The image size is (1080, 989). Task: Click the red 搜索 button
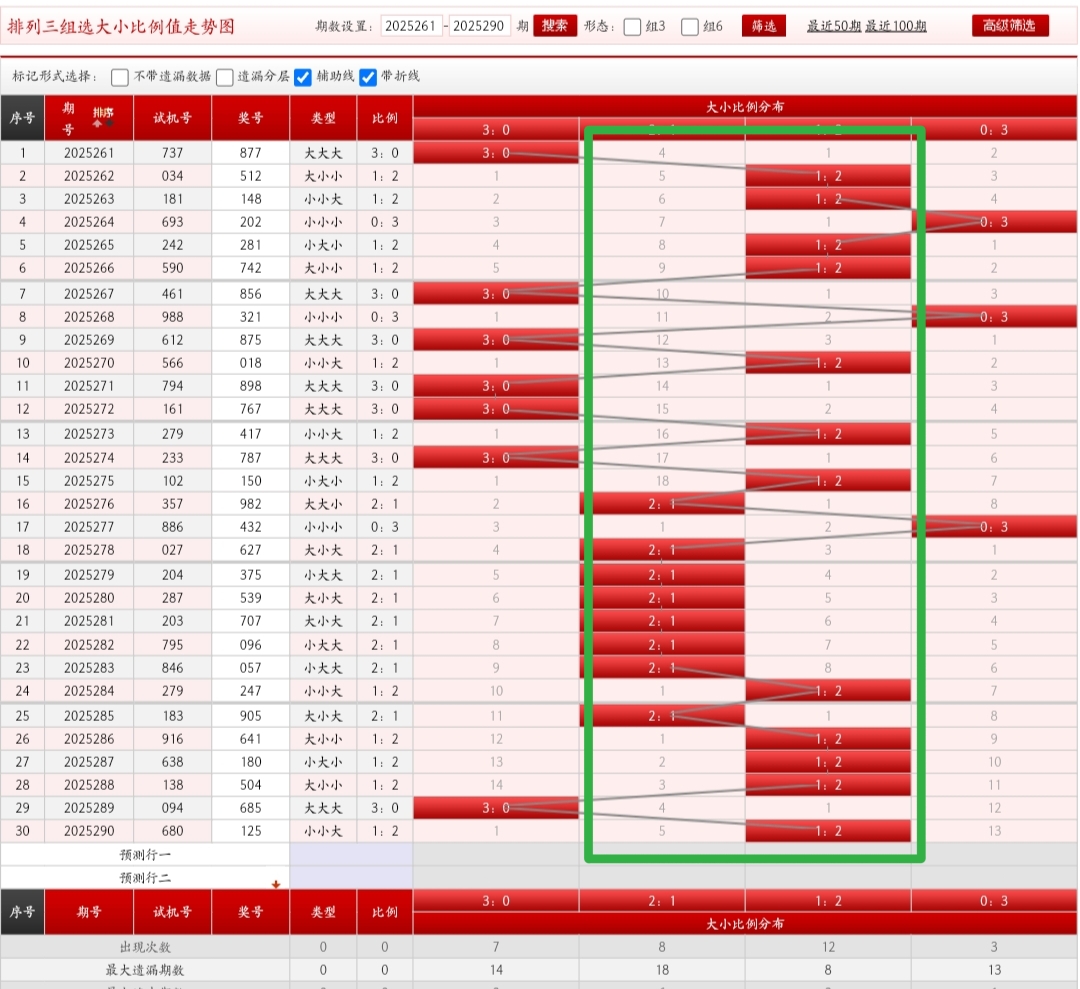555,26
